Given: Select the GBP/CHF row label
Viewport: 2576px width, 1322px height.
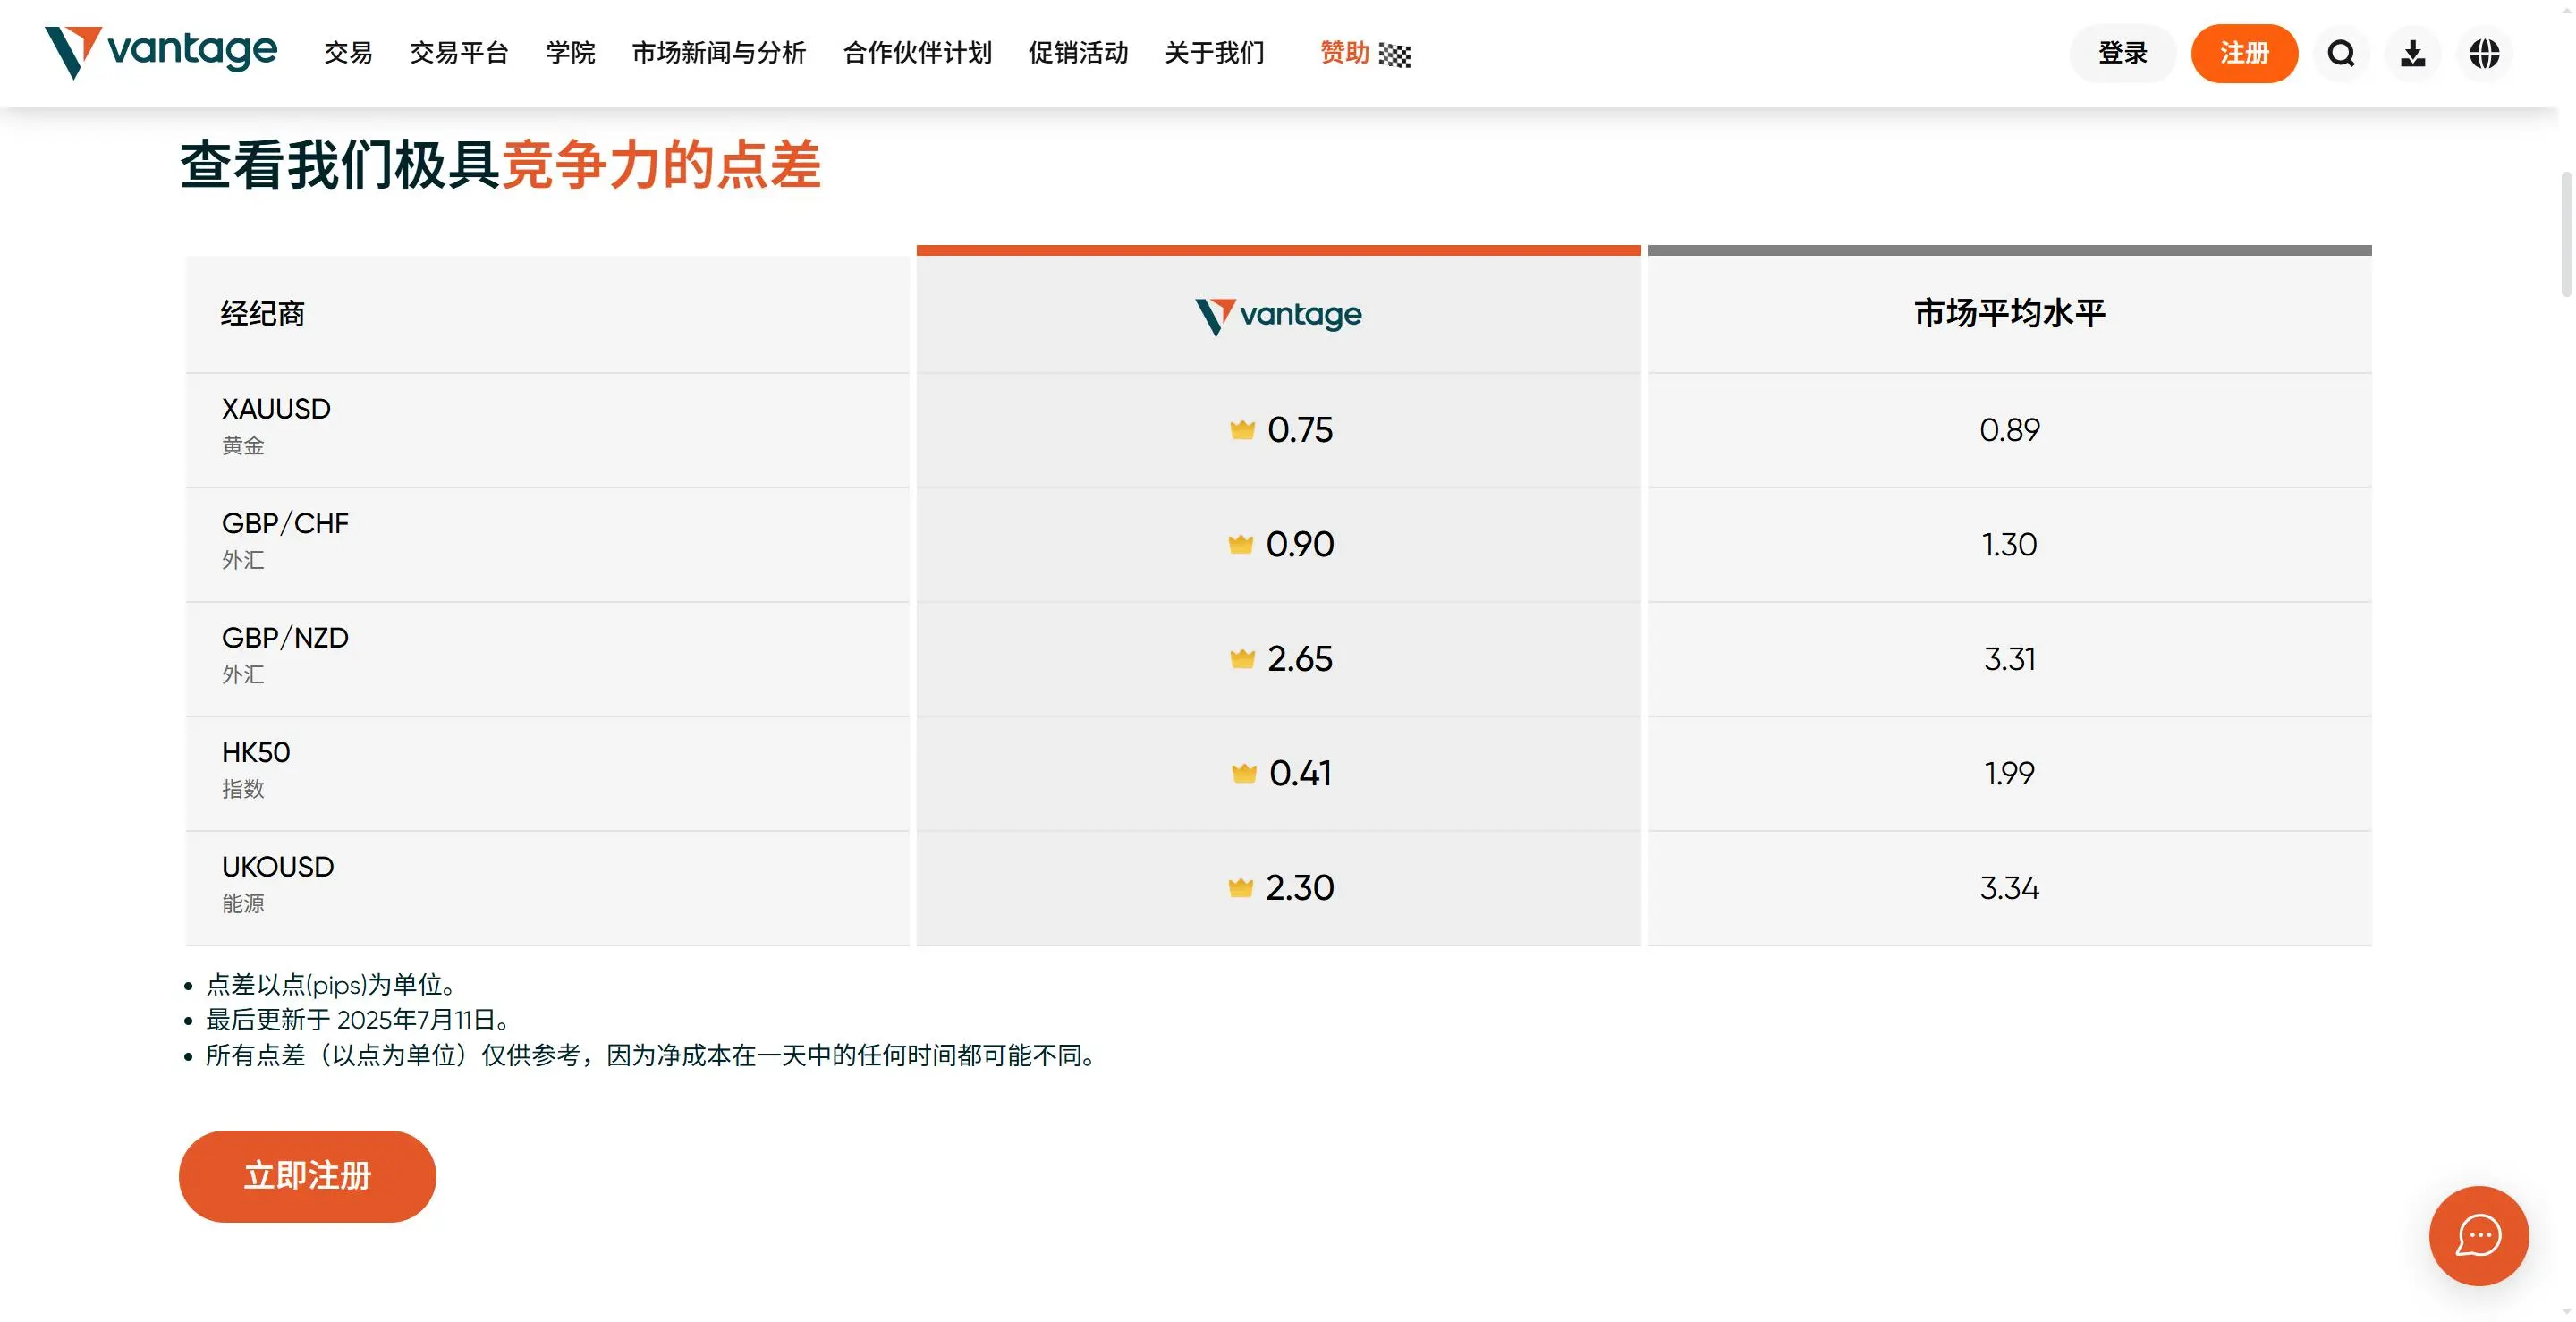Looking at the screenshot, I should click(285, 523).
